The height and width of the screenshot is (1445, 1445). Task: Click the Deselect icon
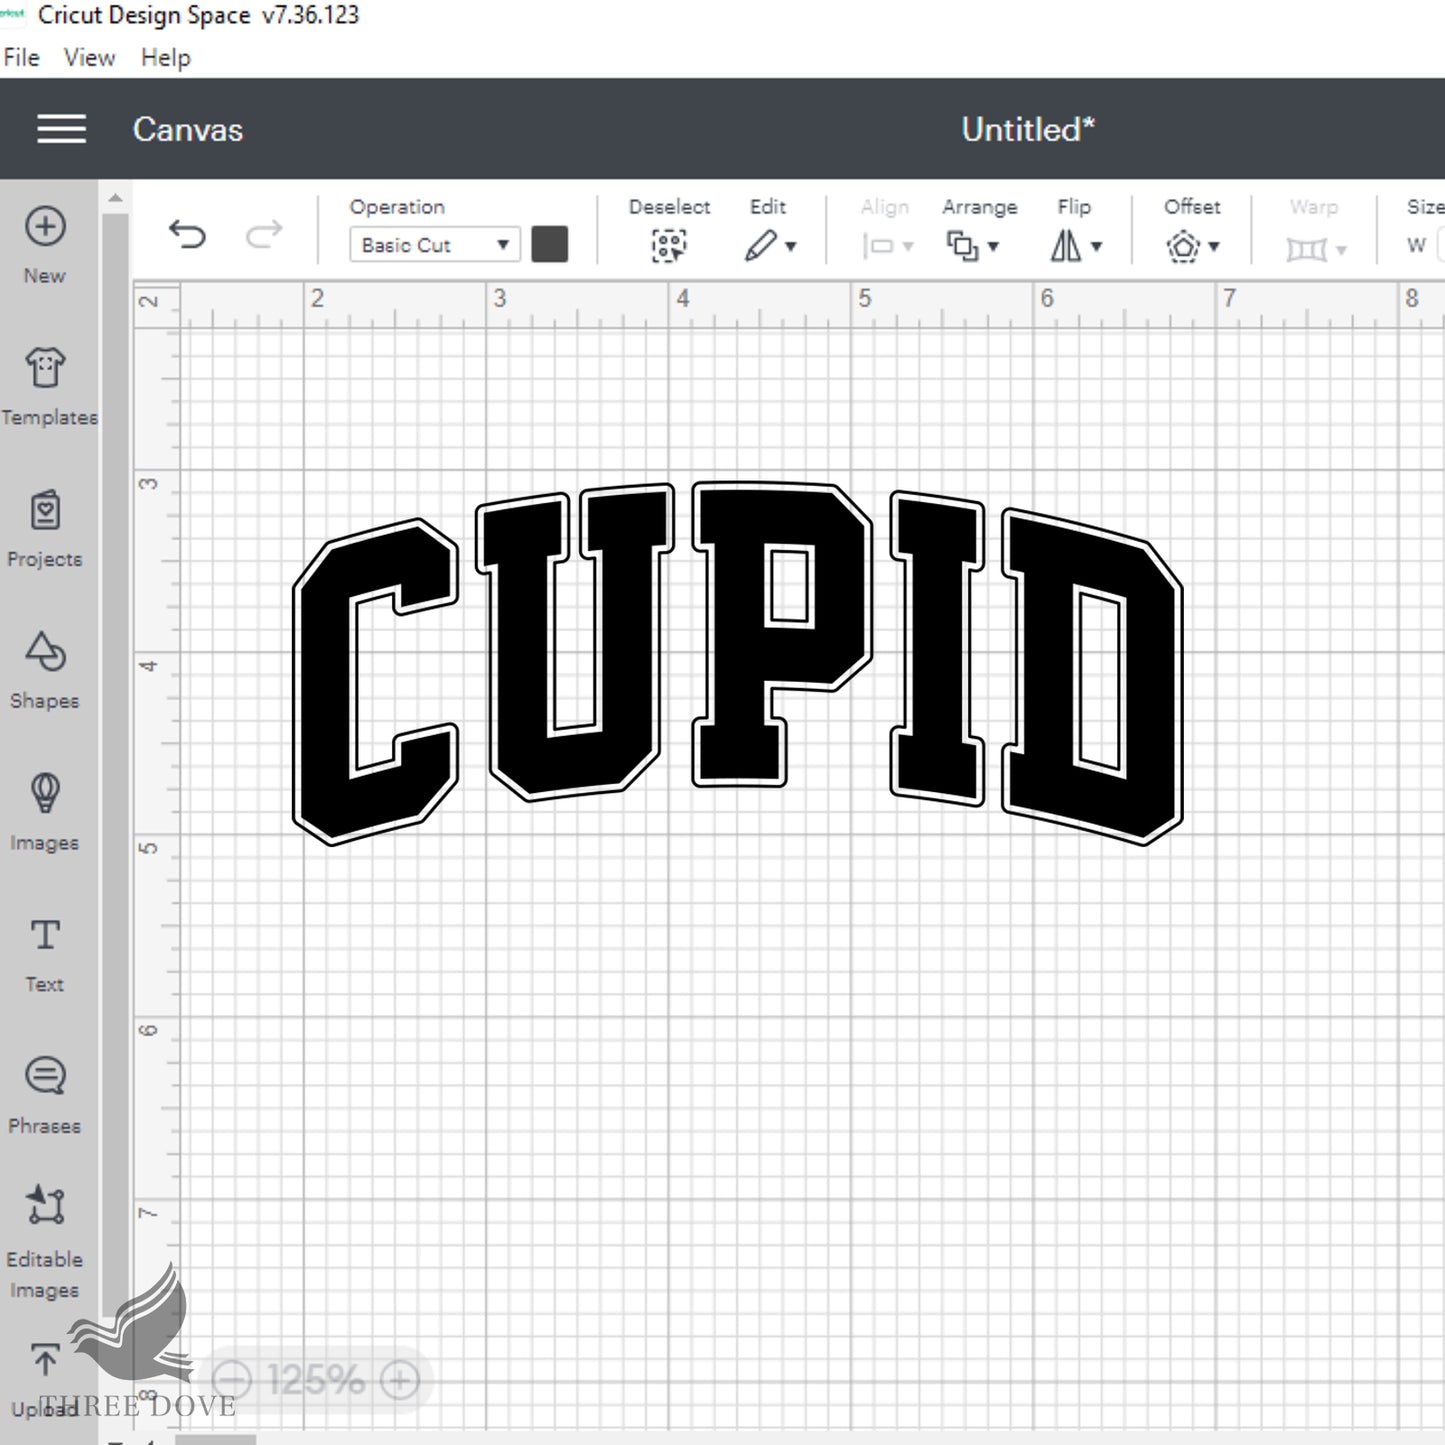pyautogui.click(x=669, y=246)
